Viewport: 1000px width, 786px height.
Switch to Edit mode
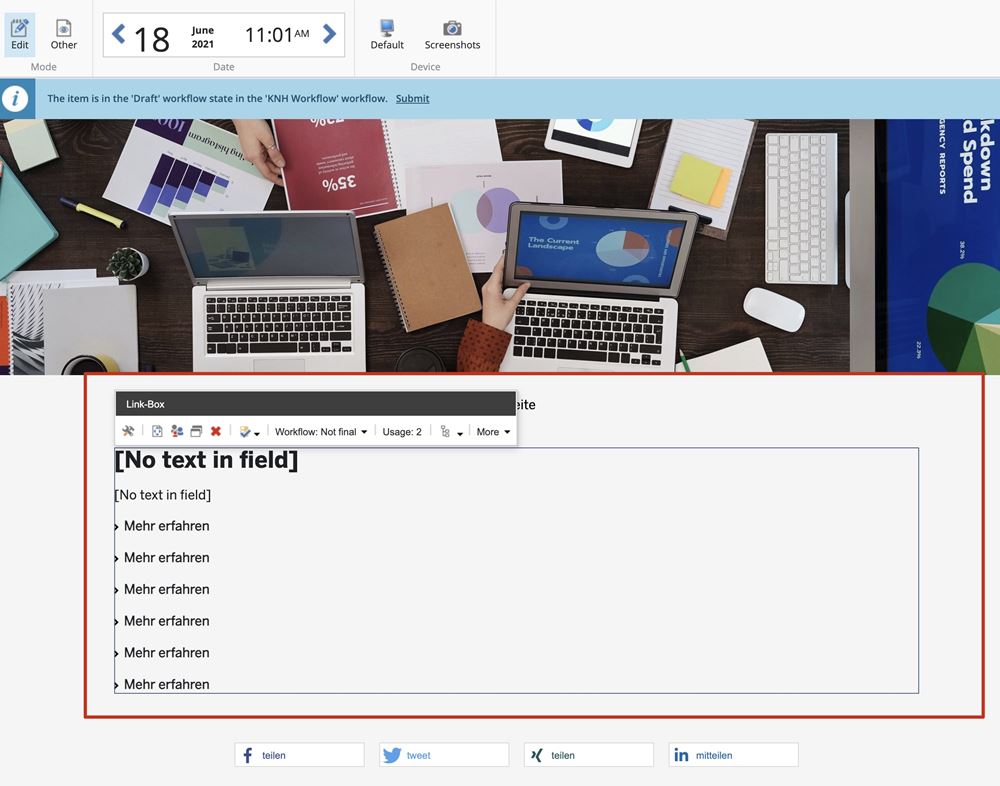20,34
